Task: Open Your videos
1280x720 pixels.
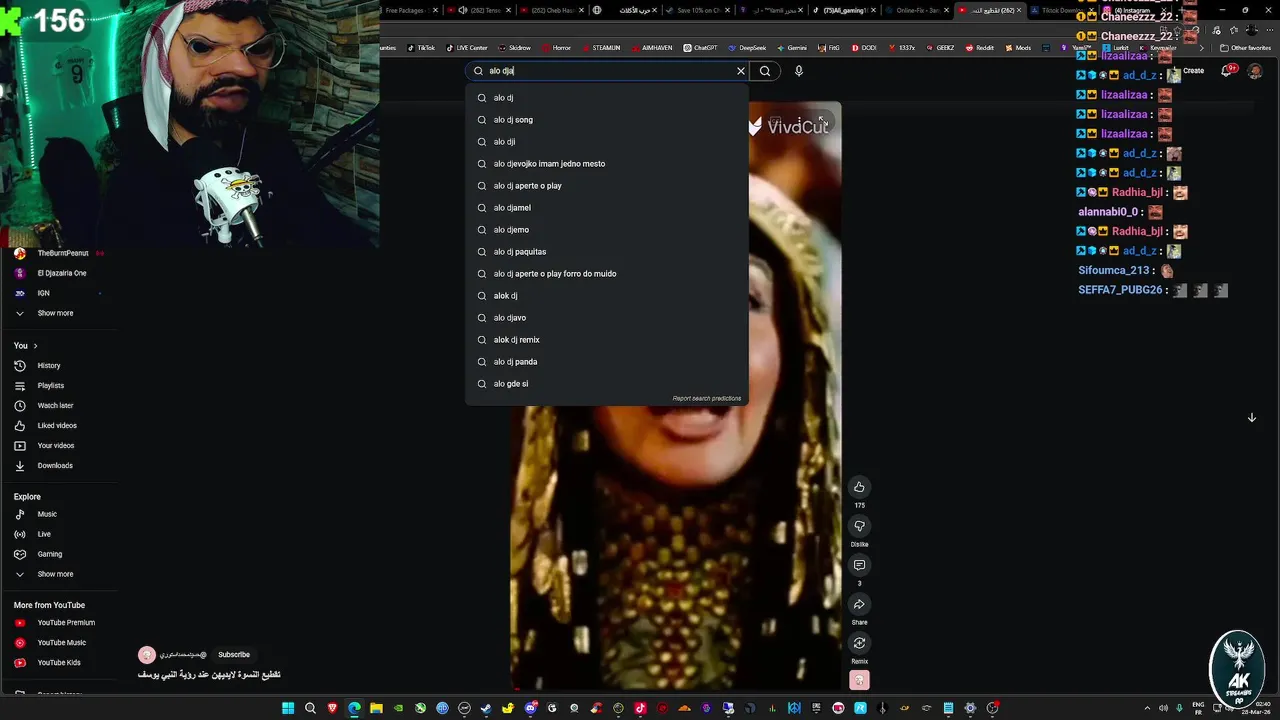Action: coord(58,446)
